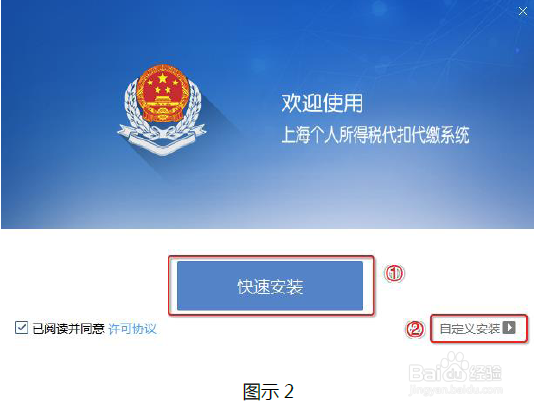Click the red circled number 2 marker
This screenshot has width=534, height=409.
click(415, 329)
